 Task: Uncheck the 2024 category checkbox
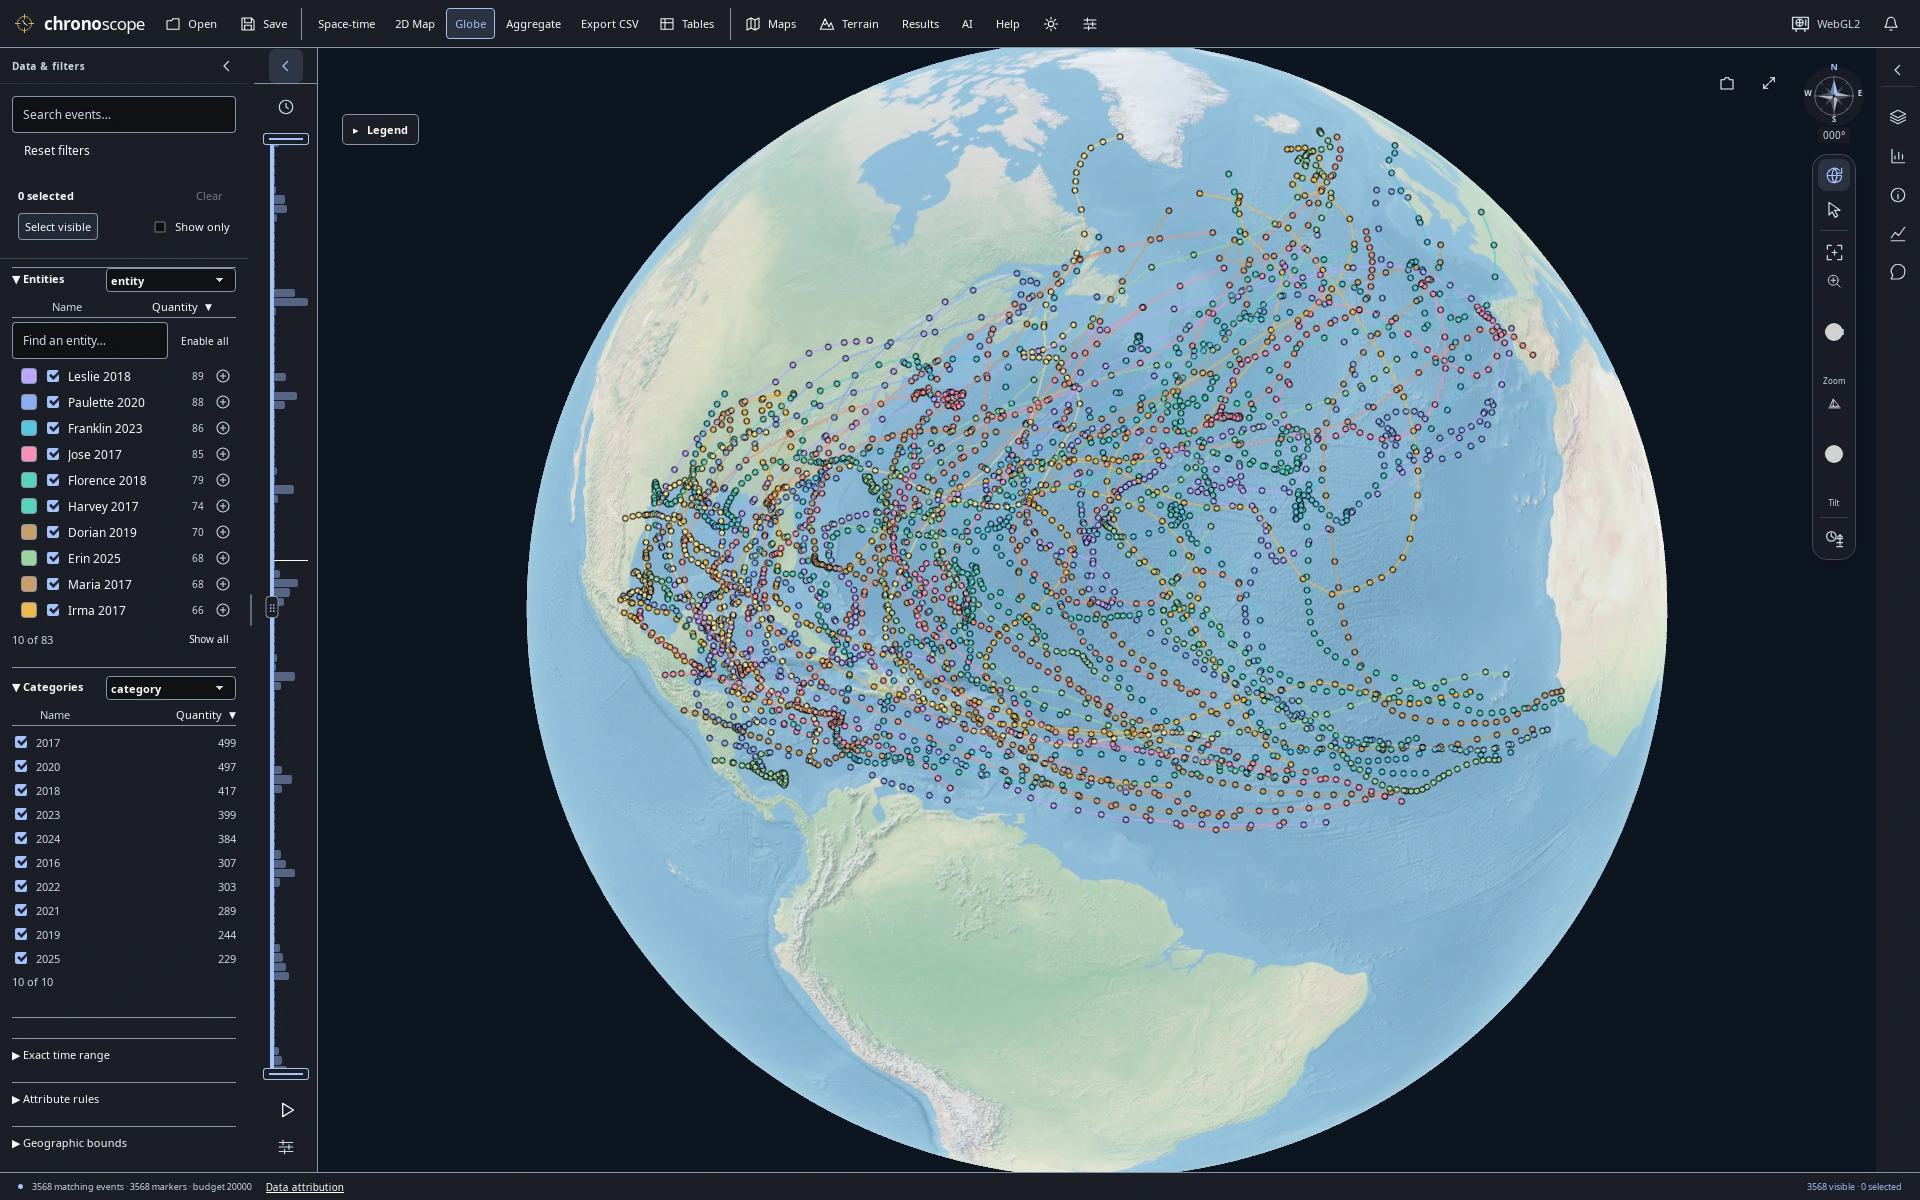coord(21,838)
